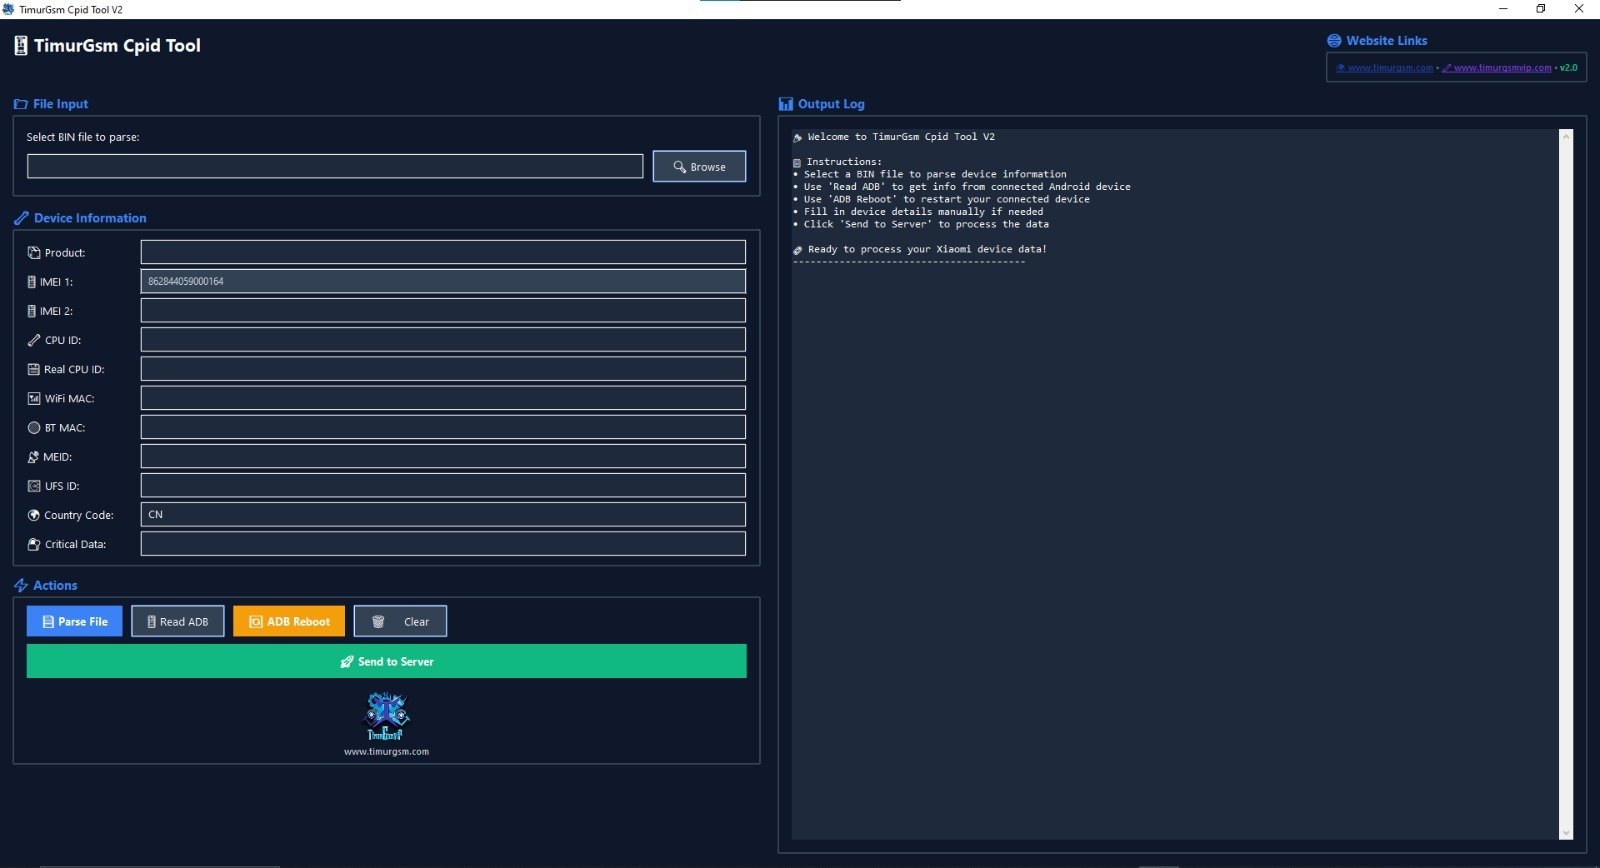Click the circle icon next to BT MAC
1600x868 pixels.
click(34, 427)
